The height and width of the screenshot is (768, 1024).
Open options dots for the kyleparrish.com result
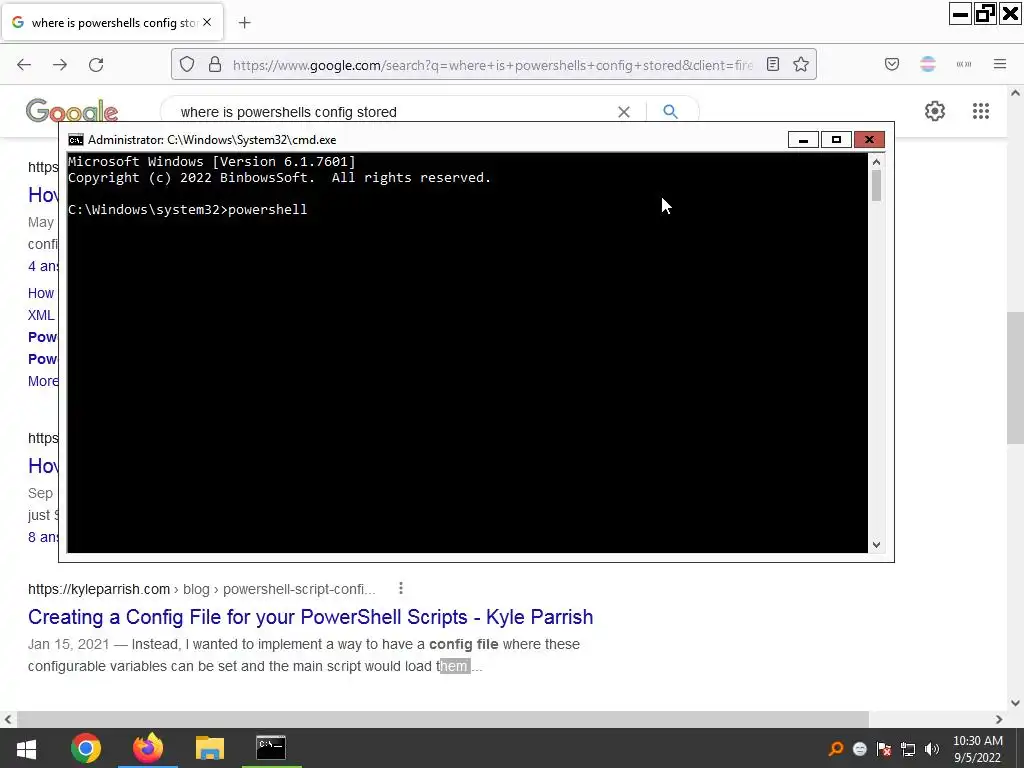[401, 588]
